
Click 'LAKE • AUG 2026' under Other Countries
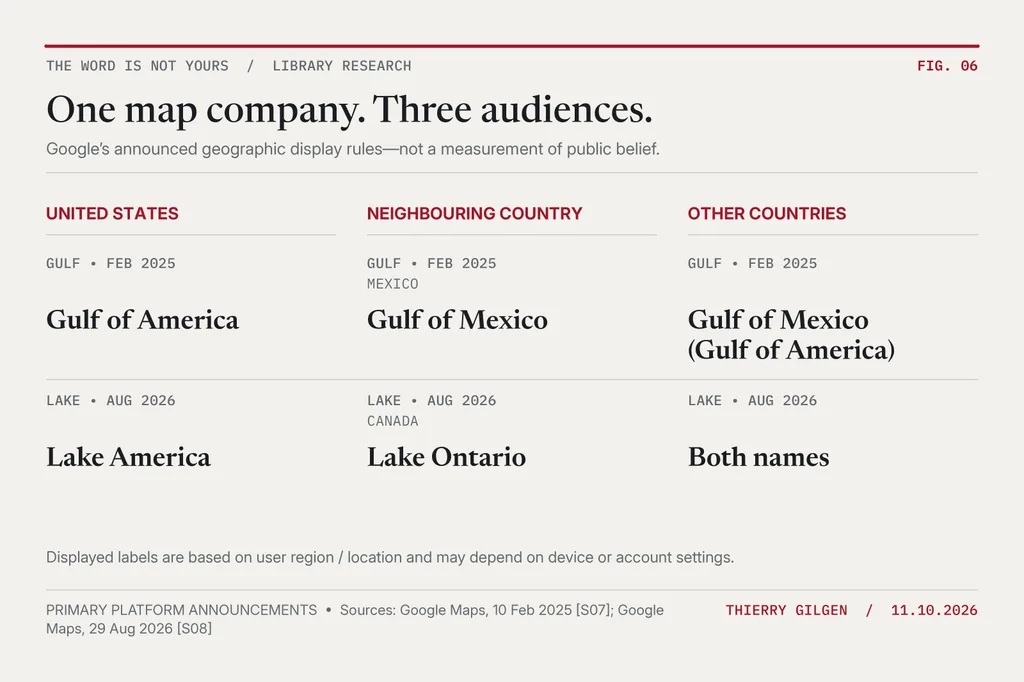pos(752,400)
